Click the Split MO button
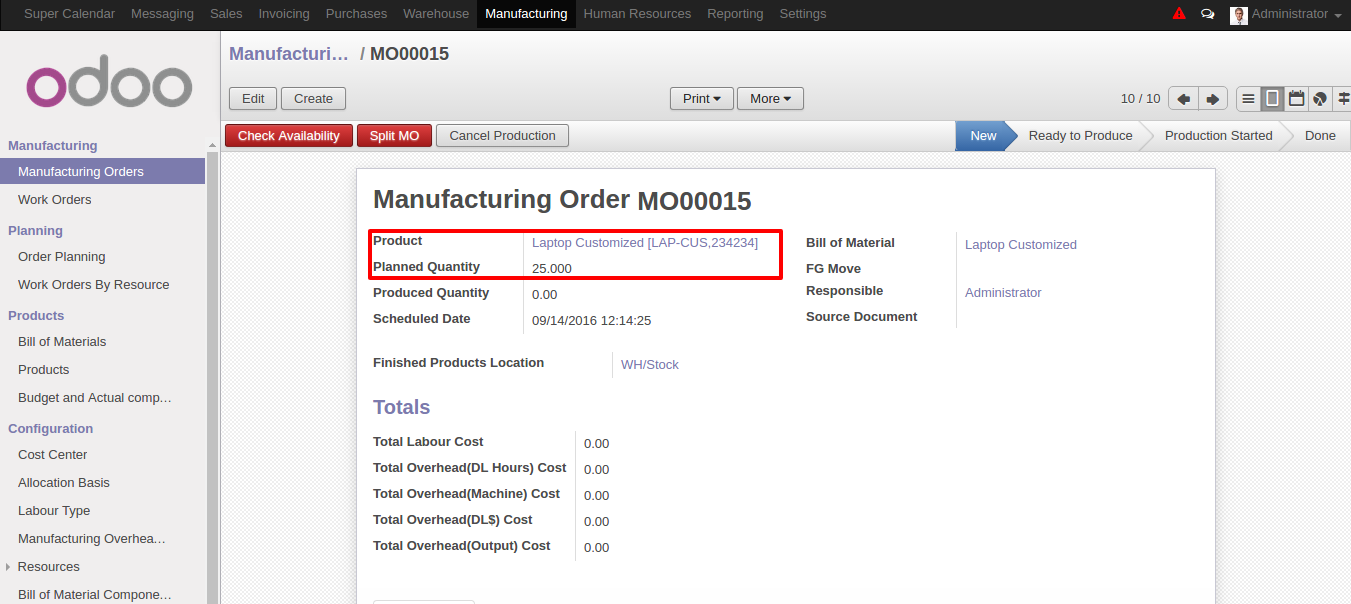Image resolution: width=1351 pixels, height=604 pixels. 394,136
